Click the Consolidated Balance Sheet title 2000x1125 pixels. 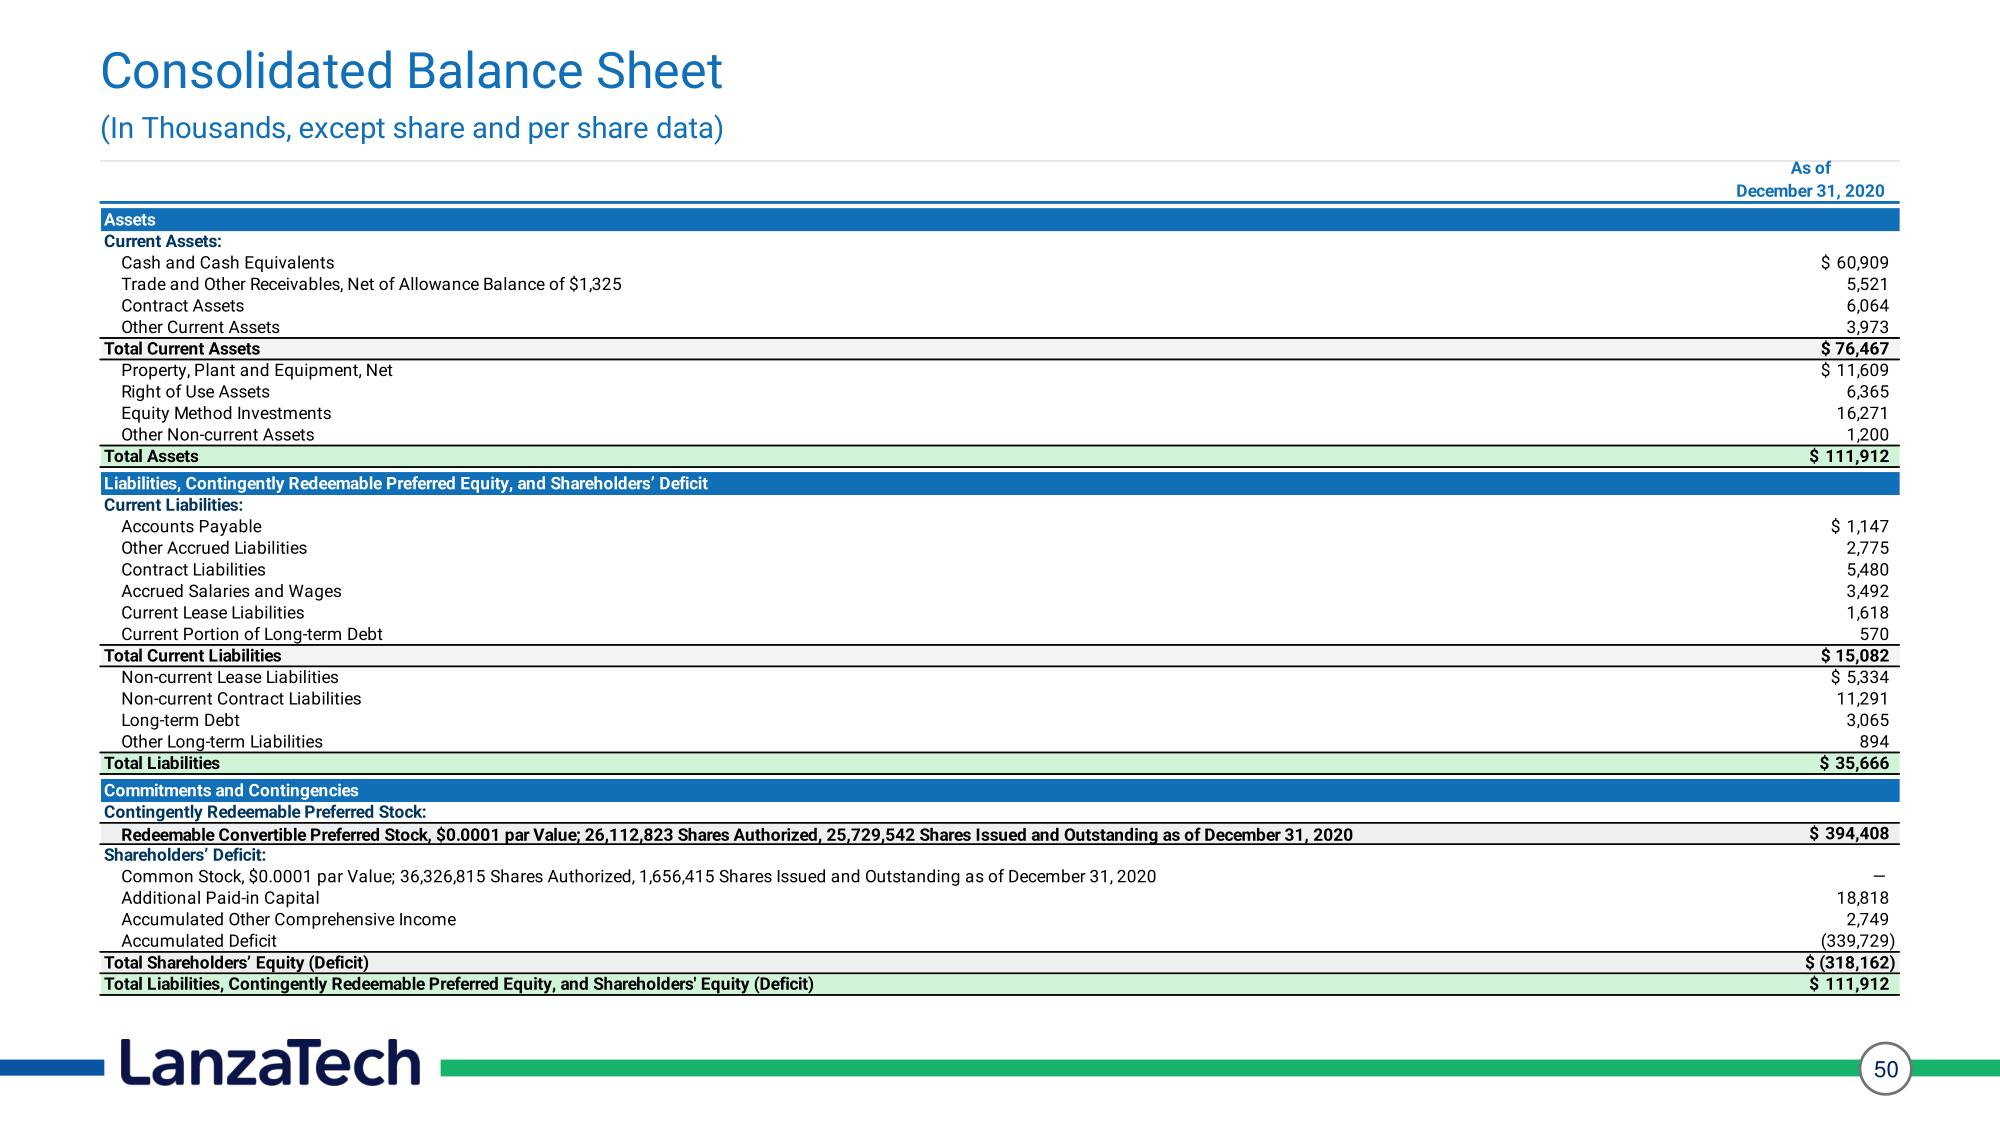pos(411,72)
